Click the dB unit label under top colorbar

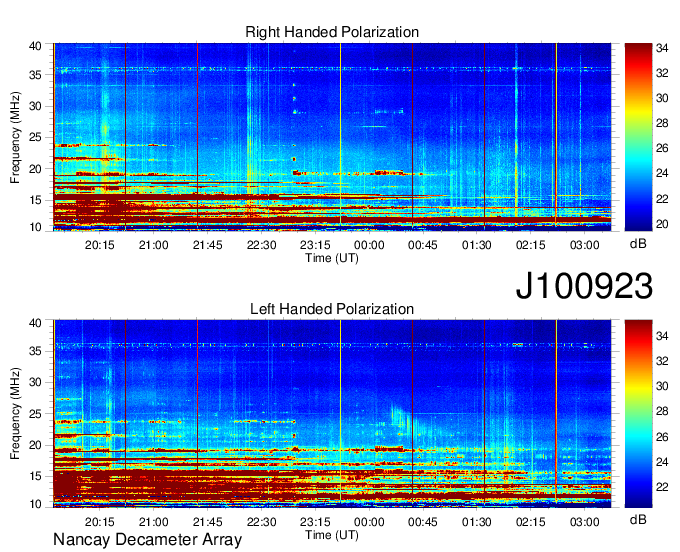[638, 244]
